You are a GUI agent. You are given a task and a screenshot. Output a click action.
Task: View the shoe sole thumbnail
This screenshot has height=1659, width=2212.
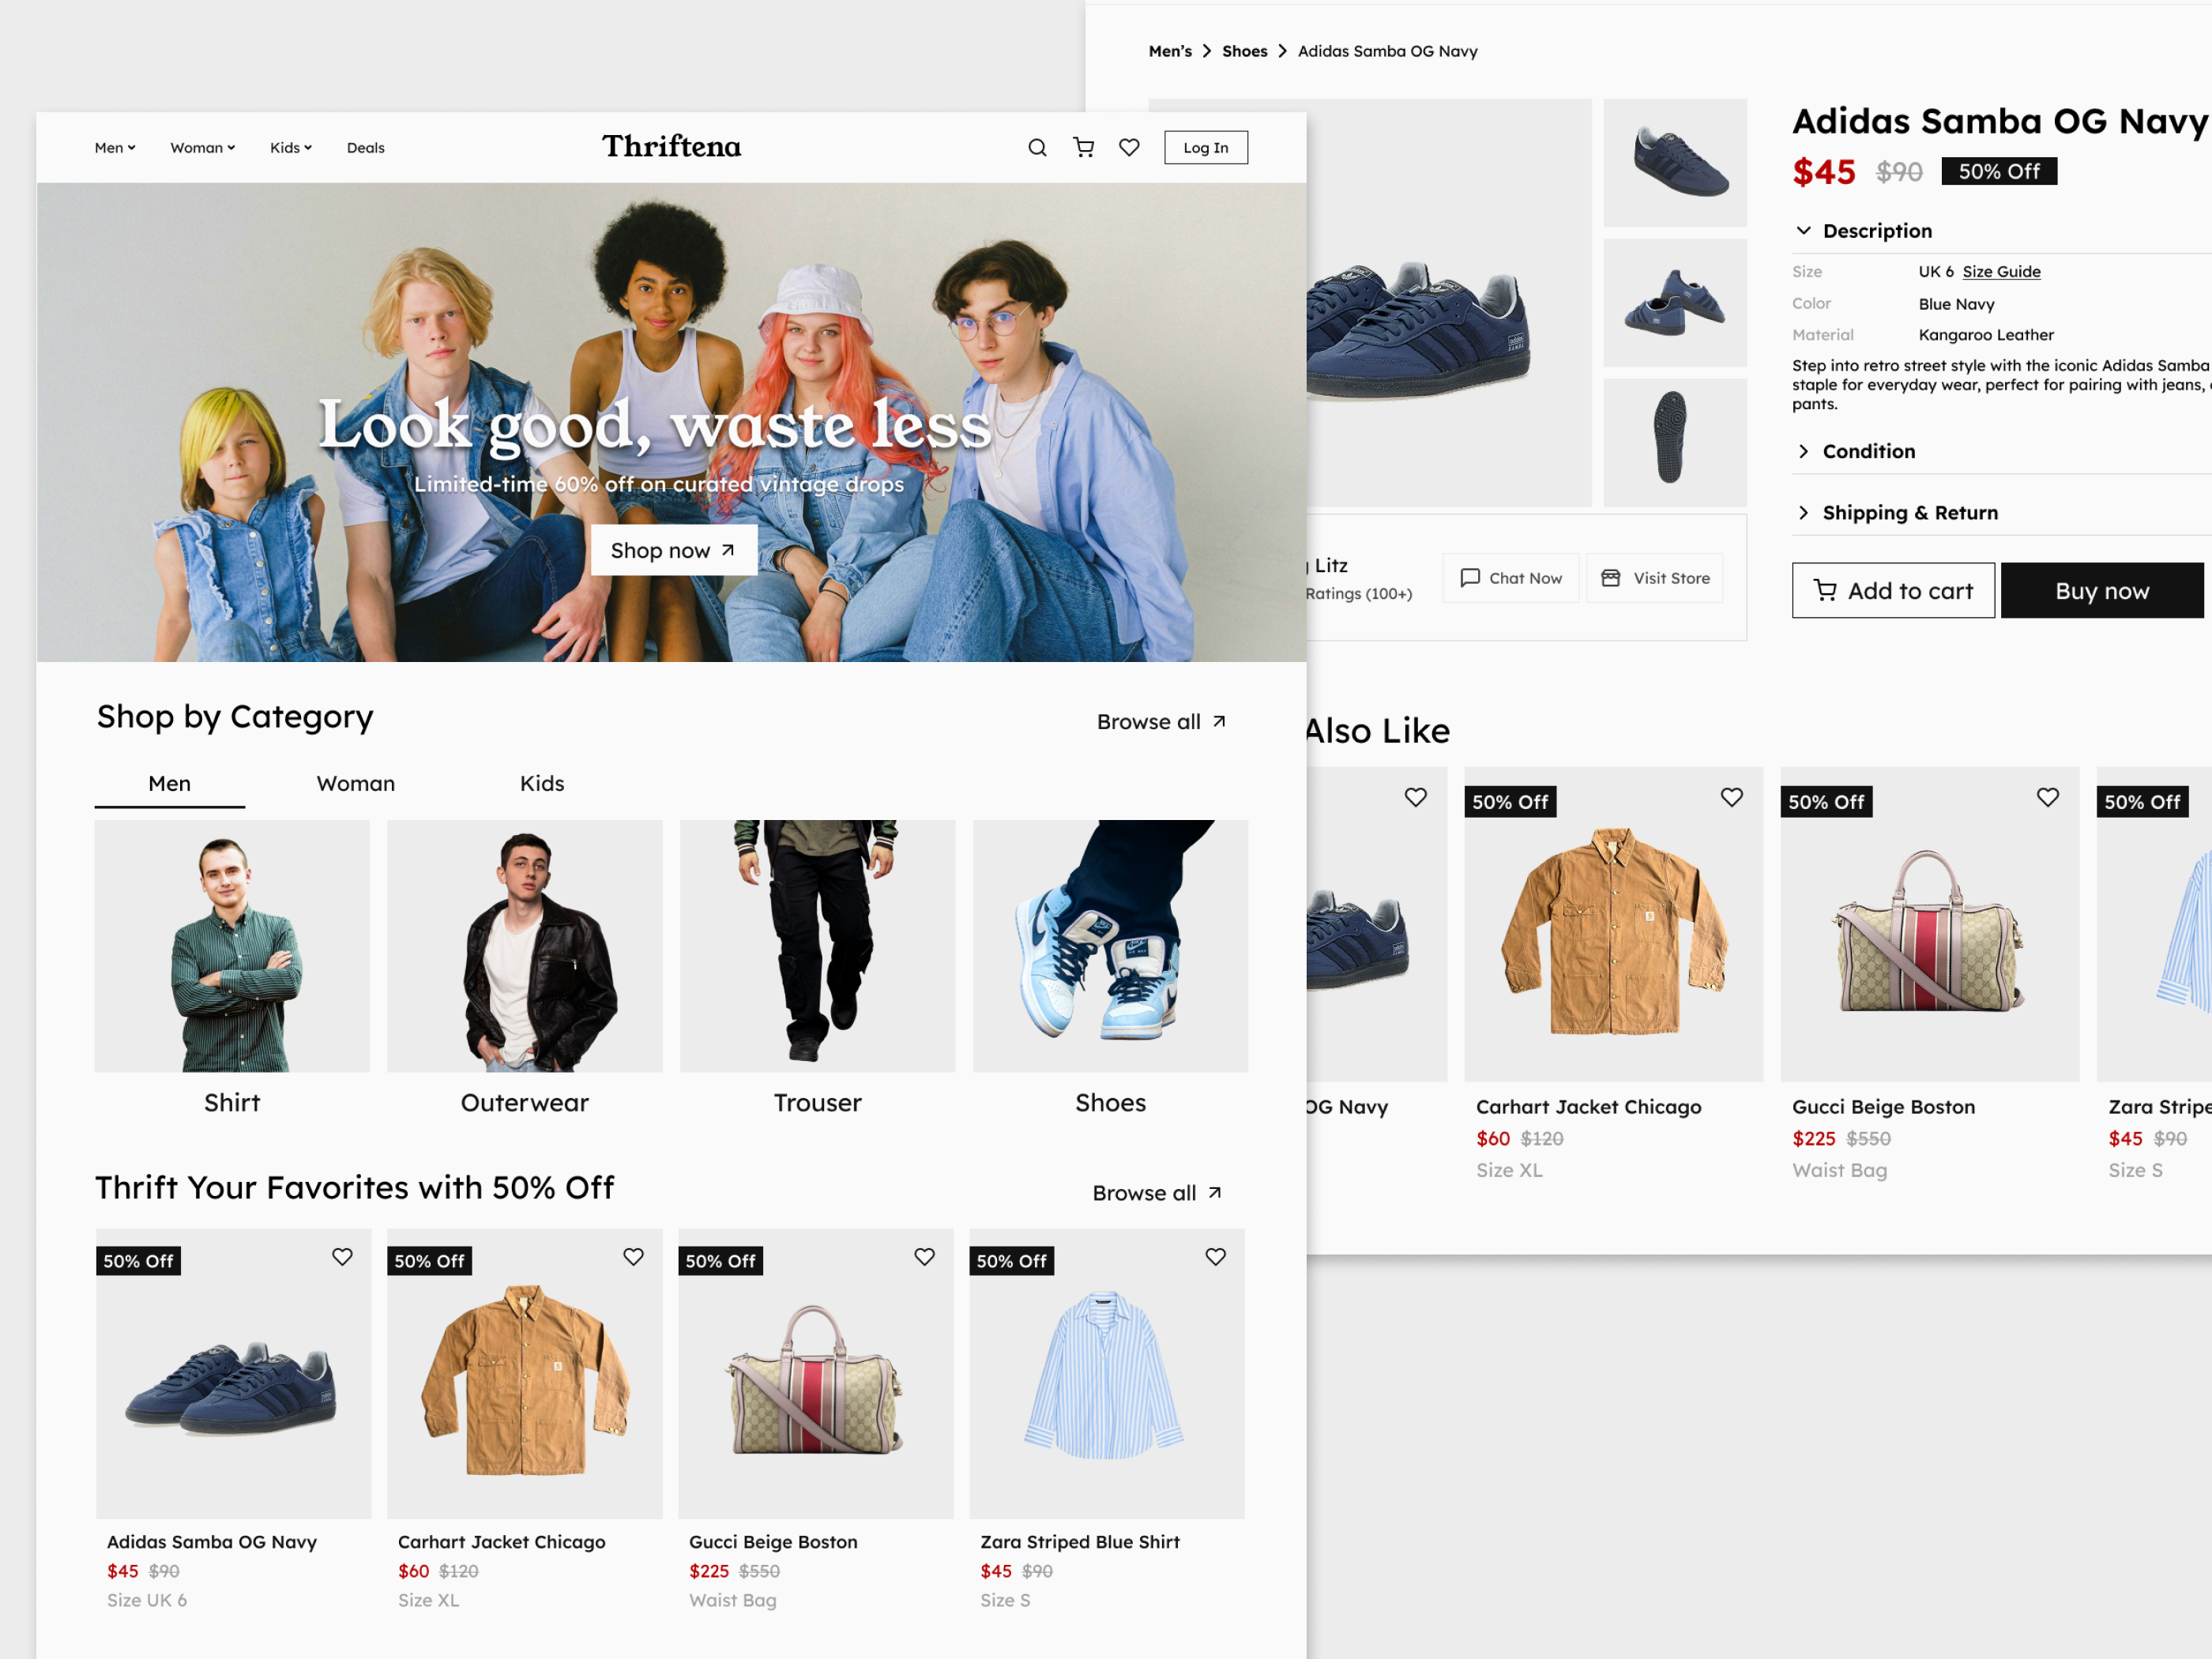[x=1675, y=442]
